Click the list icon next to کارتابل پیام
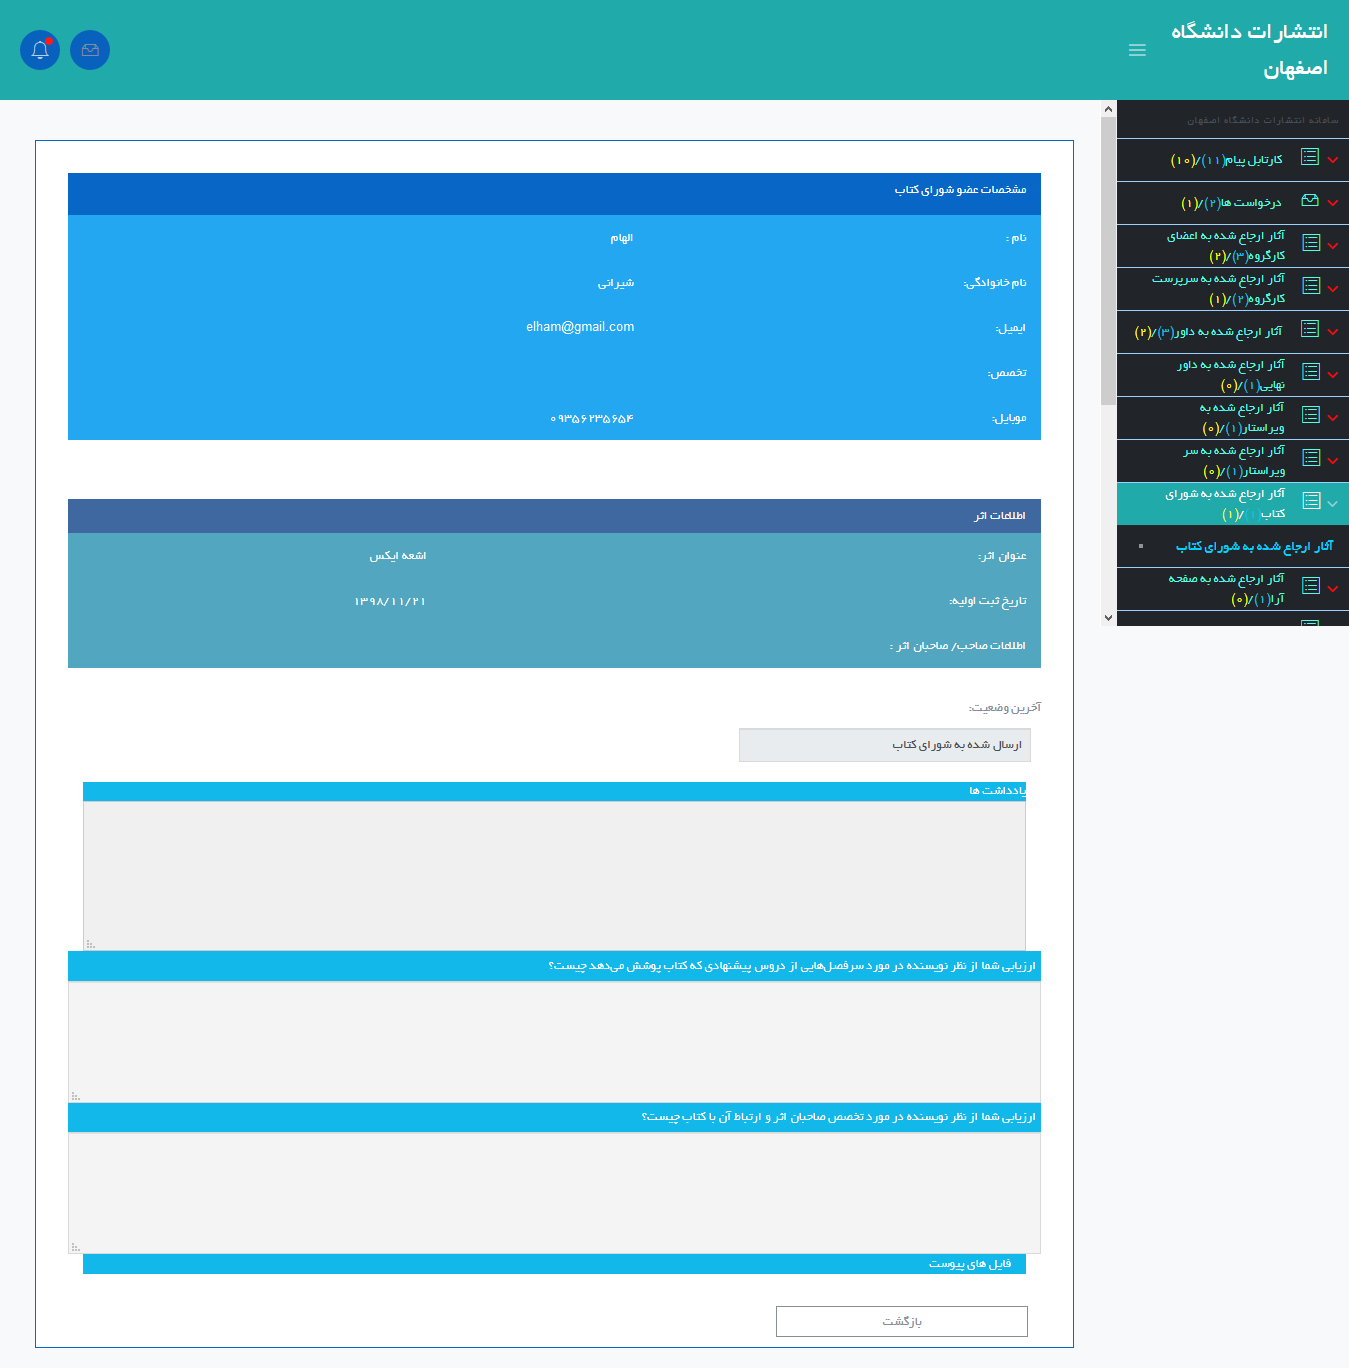This screenshot has height=1368, width=1349. [x=1310, y=157]
